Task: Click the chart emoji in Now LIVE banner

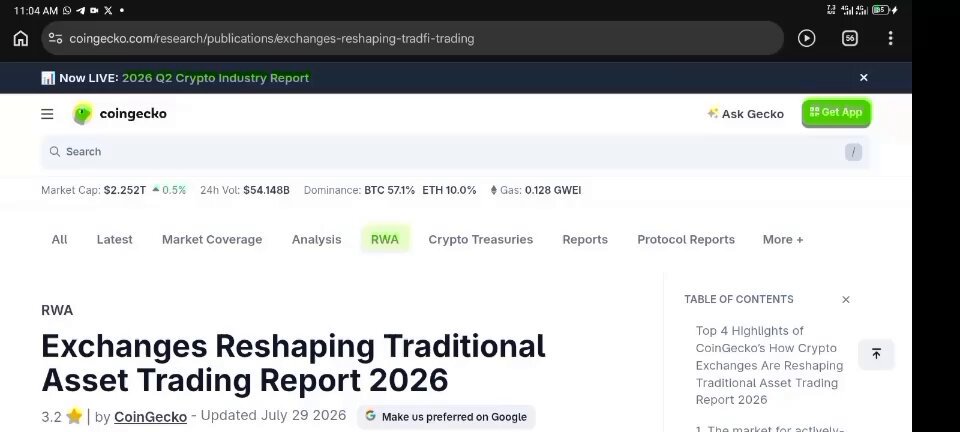Action: tap(48, 78)
